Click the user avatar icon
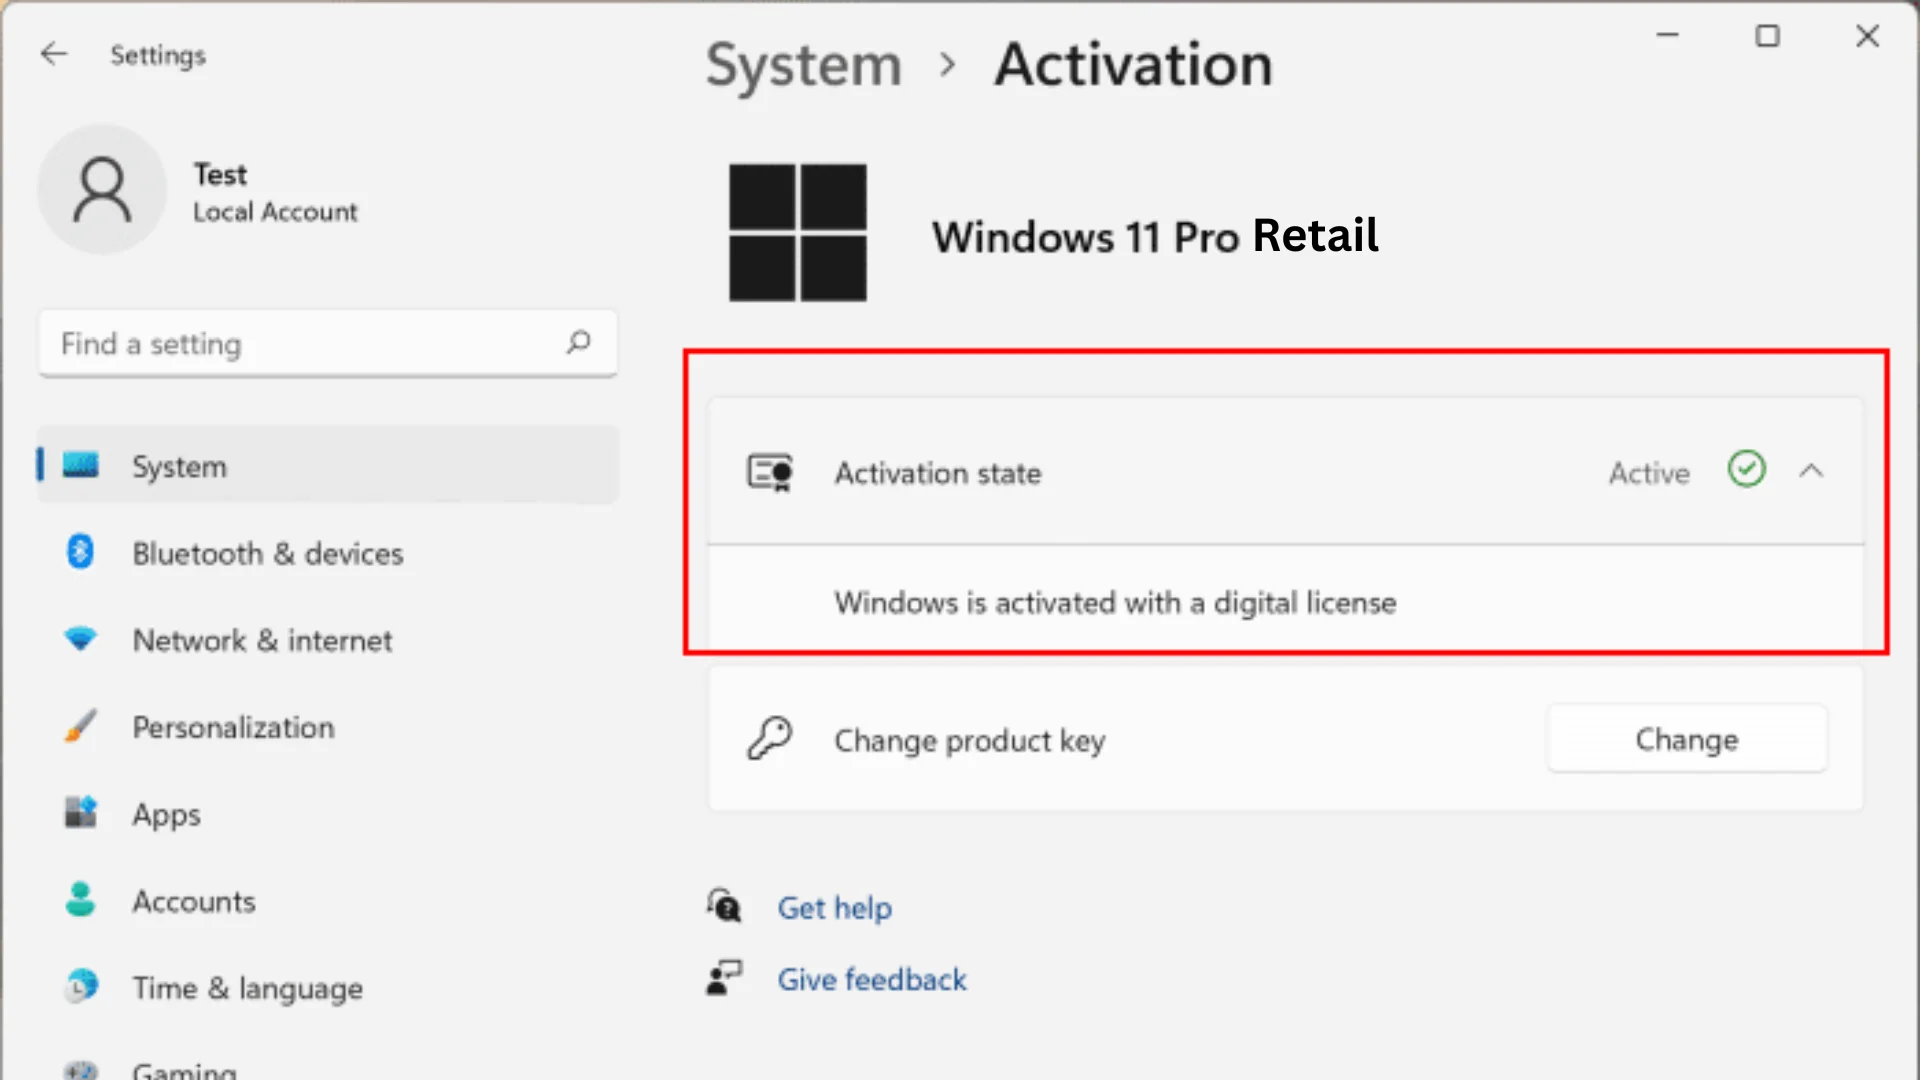 pos(102,189)
